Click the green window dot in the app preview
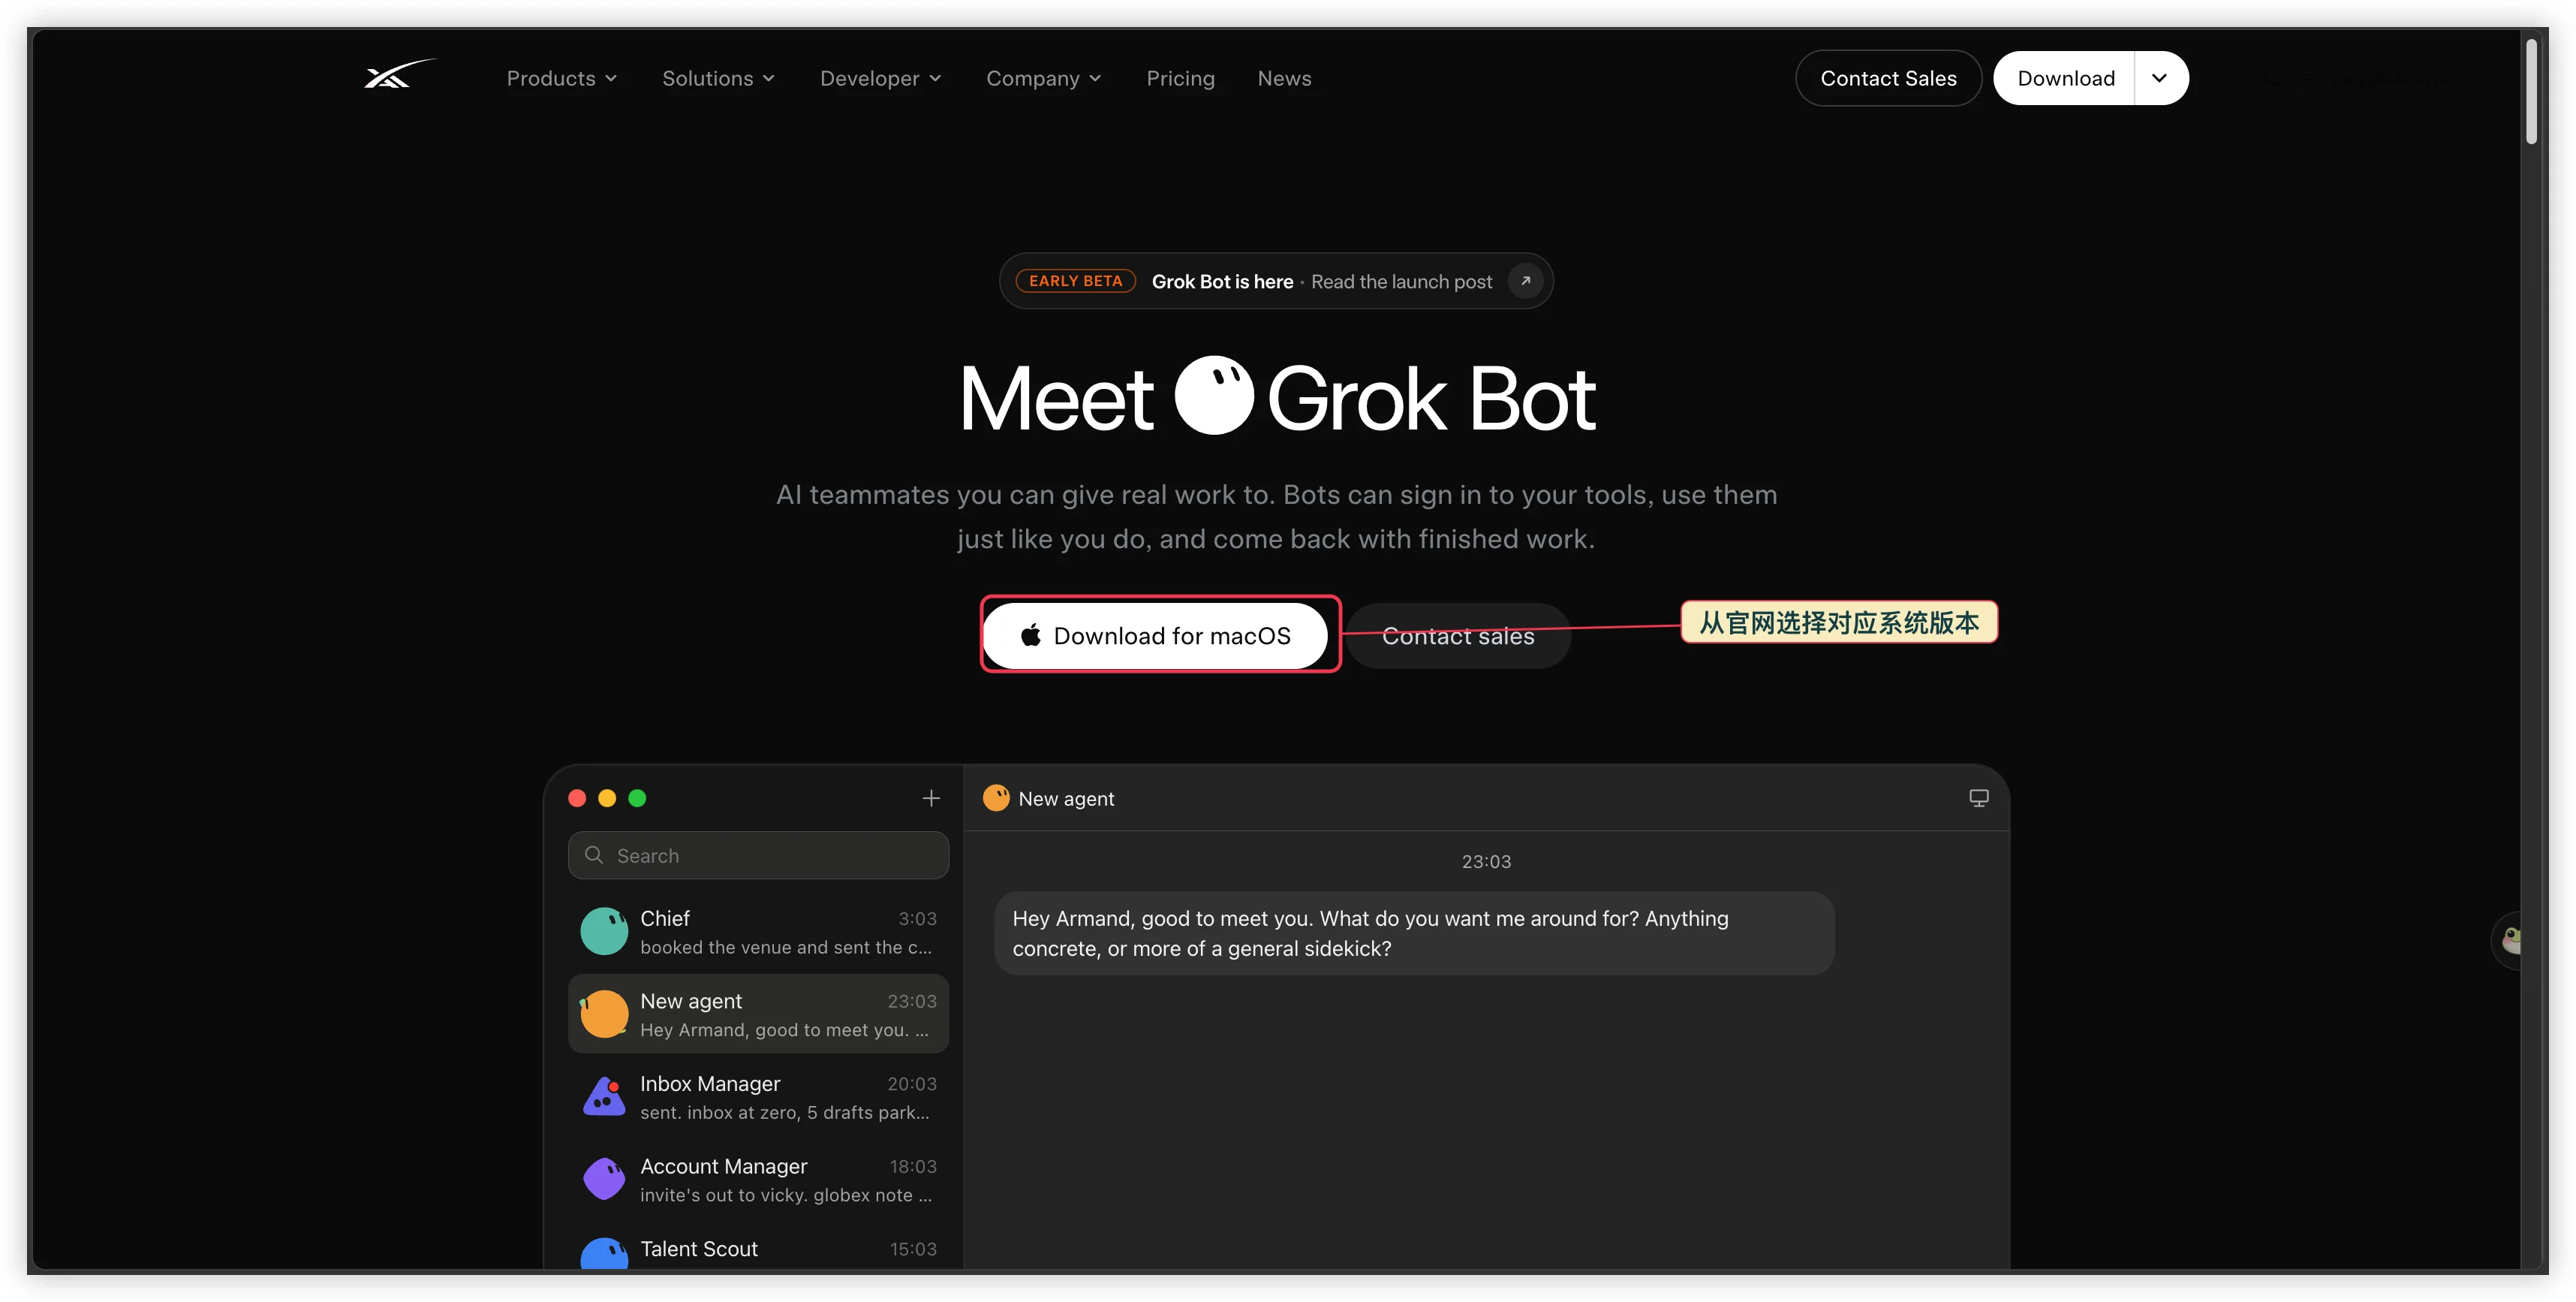Image resolution: width=2576 pixels, height=1302 pixels. pyautogui.click(x=637, y=798)
